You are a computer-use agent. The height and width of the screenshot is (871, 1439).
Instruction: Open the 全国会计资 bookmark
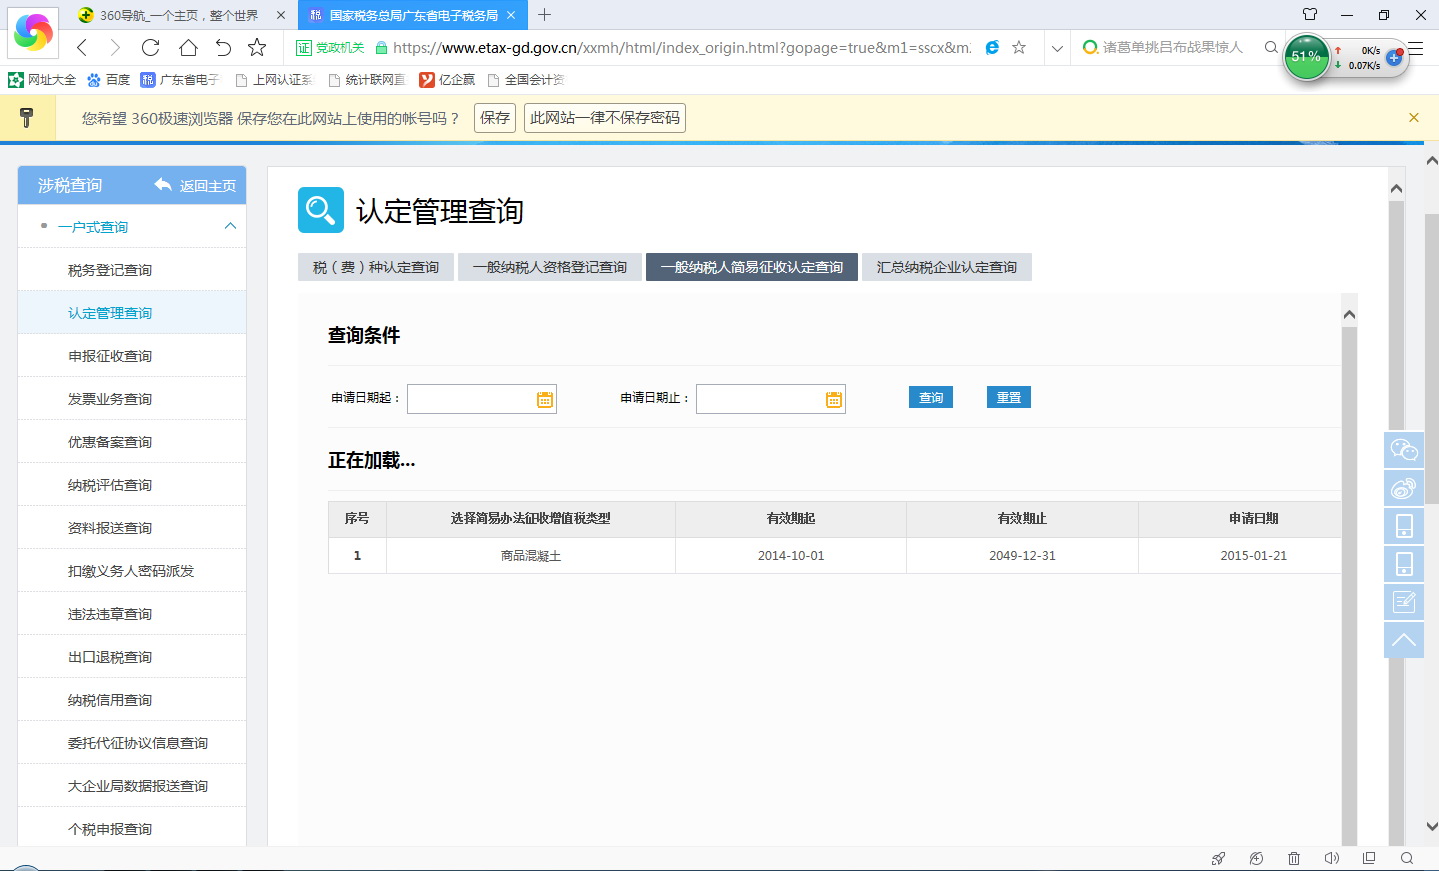[x=526, y=79]
